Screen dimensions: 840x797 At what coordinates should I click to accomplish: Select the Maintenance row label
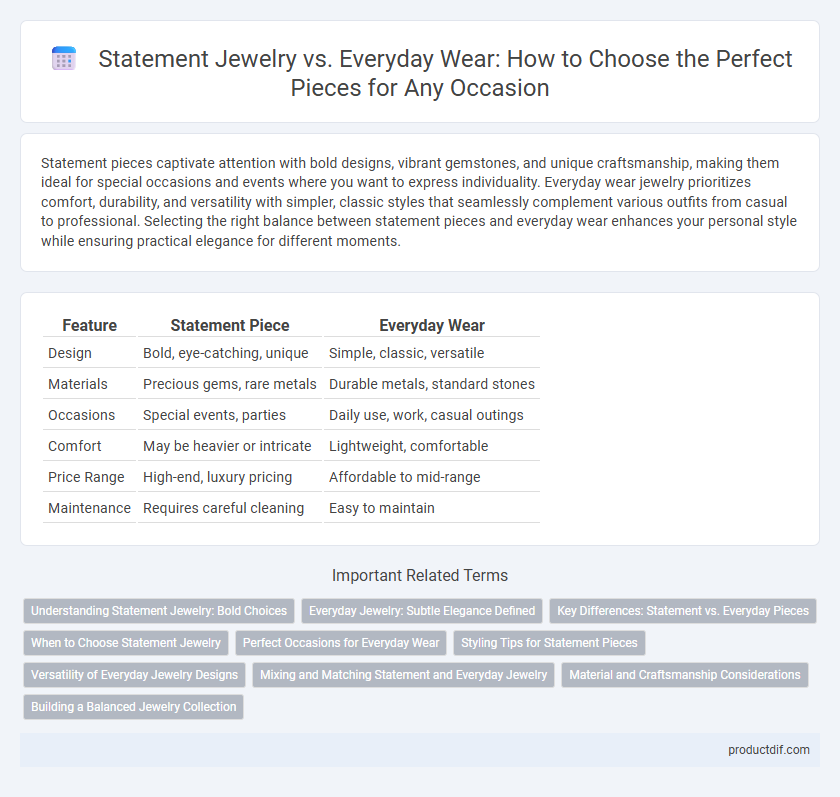(89, 508)
